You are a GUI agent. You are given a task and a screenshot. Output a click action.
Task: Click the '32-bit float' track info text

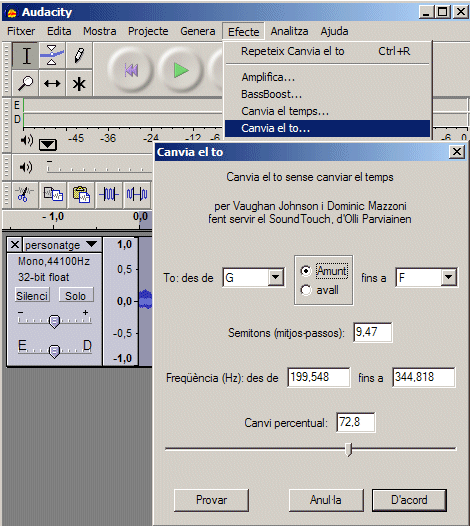tap(44, 277)
